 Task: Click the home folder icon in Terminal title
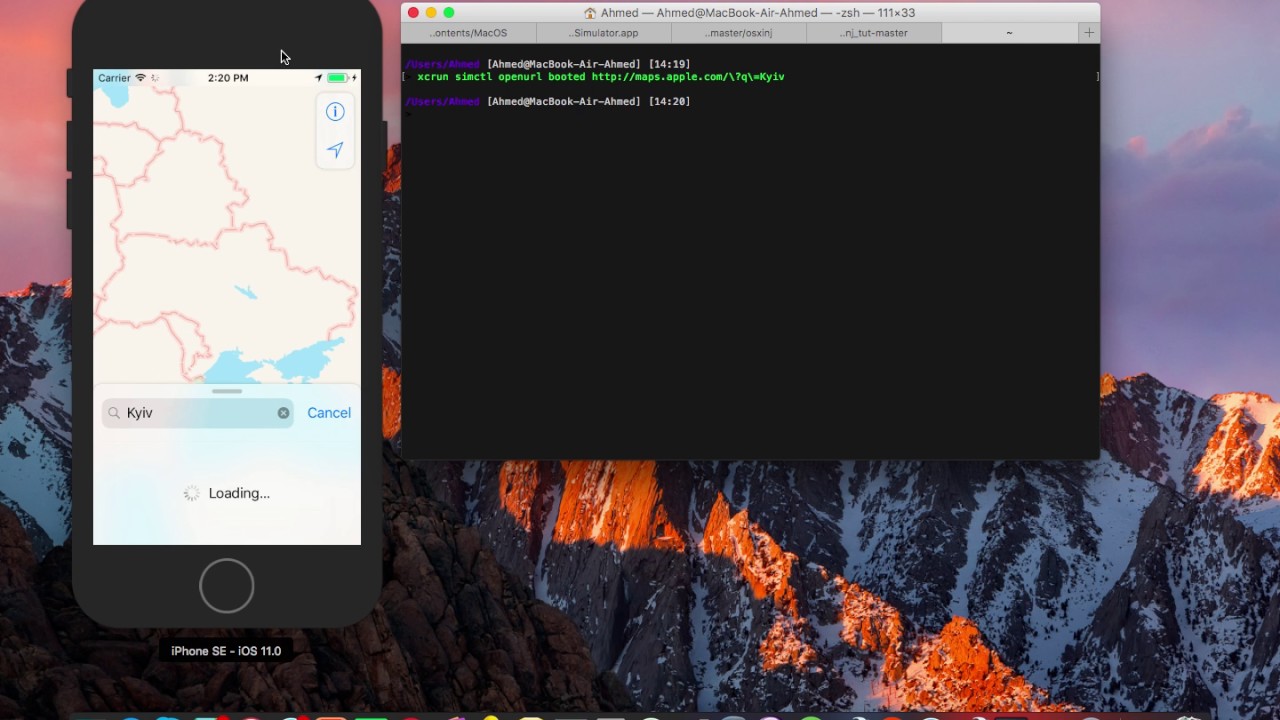pyautogui.click(x=590, y=13)
